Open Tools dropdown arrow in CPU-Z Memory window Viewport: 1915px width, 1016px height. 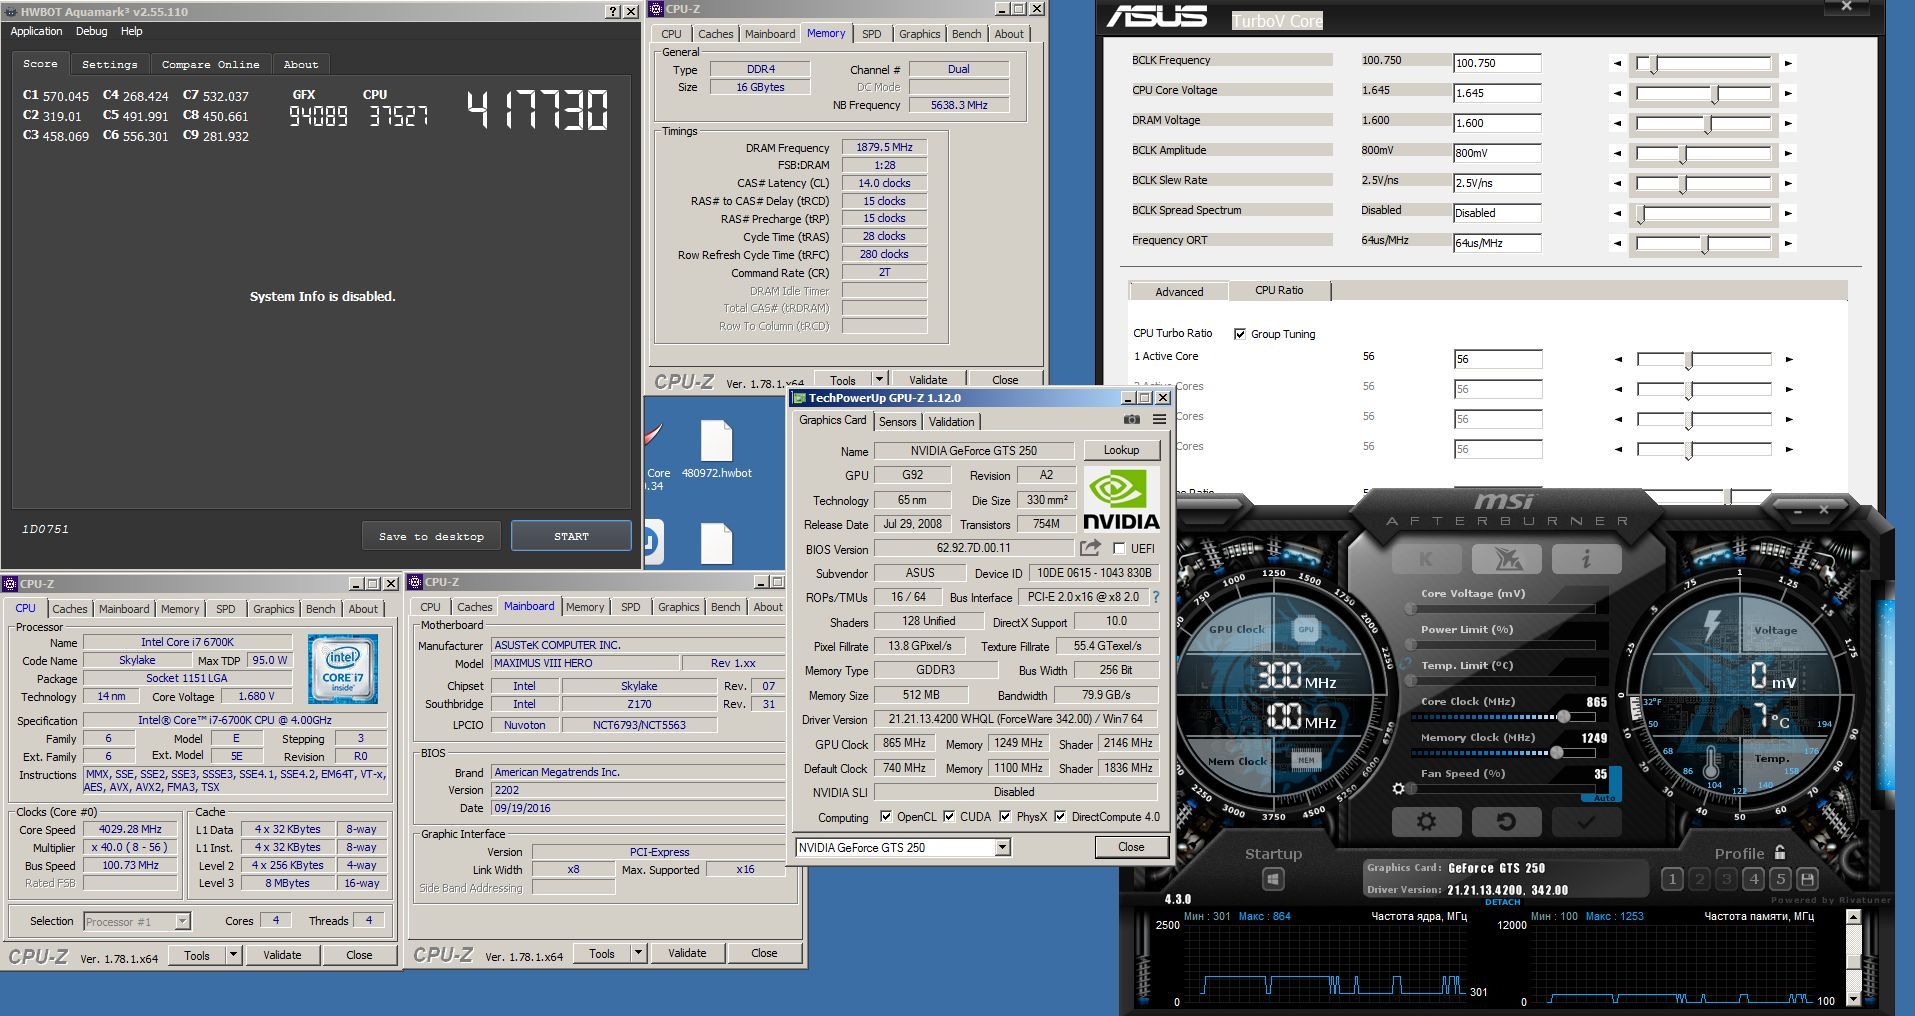tap(879, 379)
